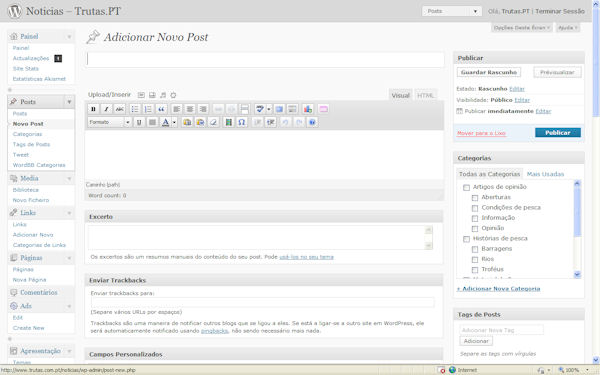Insert the More tag break
Screen dimensions: 600x375
[x=245, y=109]
